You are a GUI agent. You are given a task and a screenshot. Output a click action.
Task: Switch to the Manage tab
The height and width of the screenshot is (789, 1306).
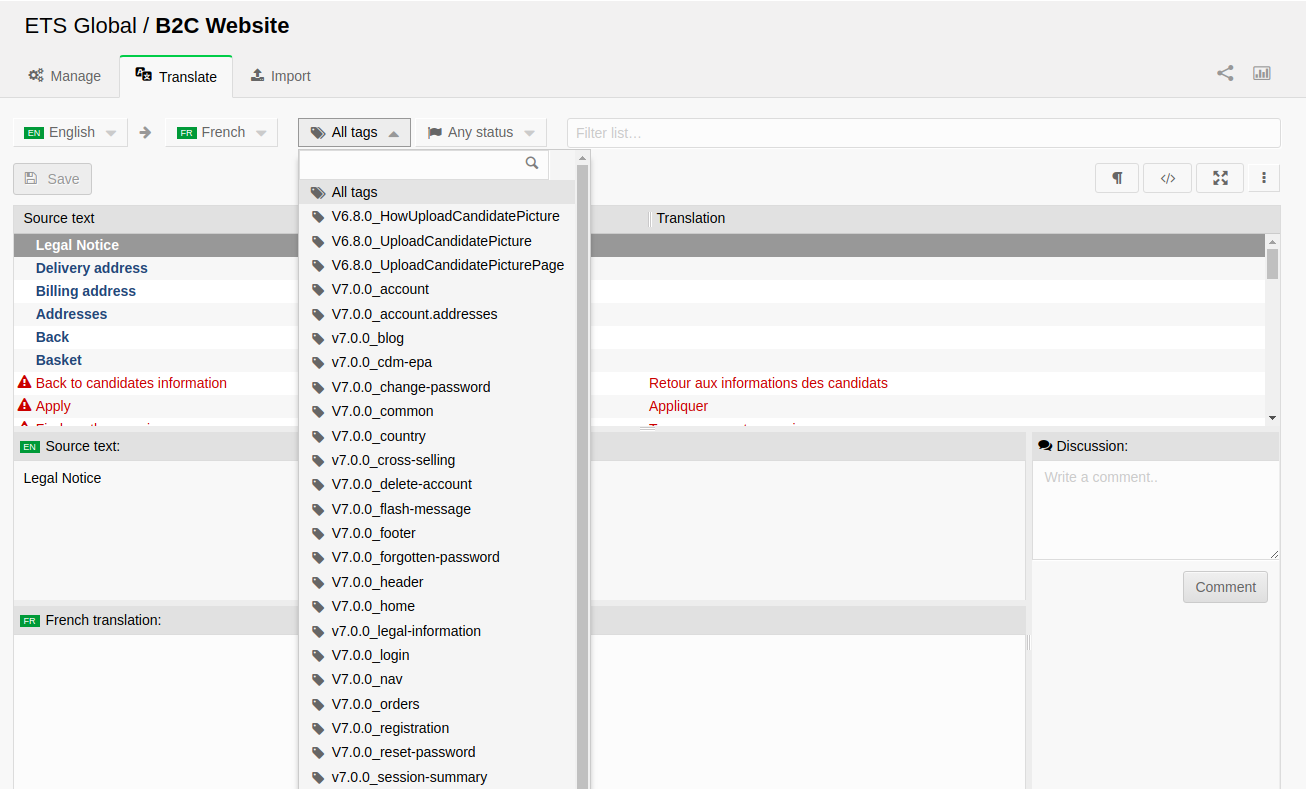(x=65, y=76)
